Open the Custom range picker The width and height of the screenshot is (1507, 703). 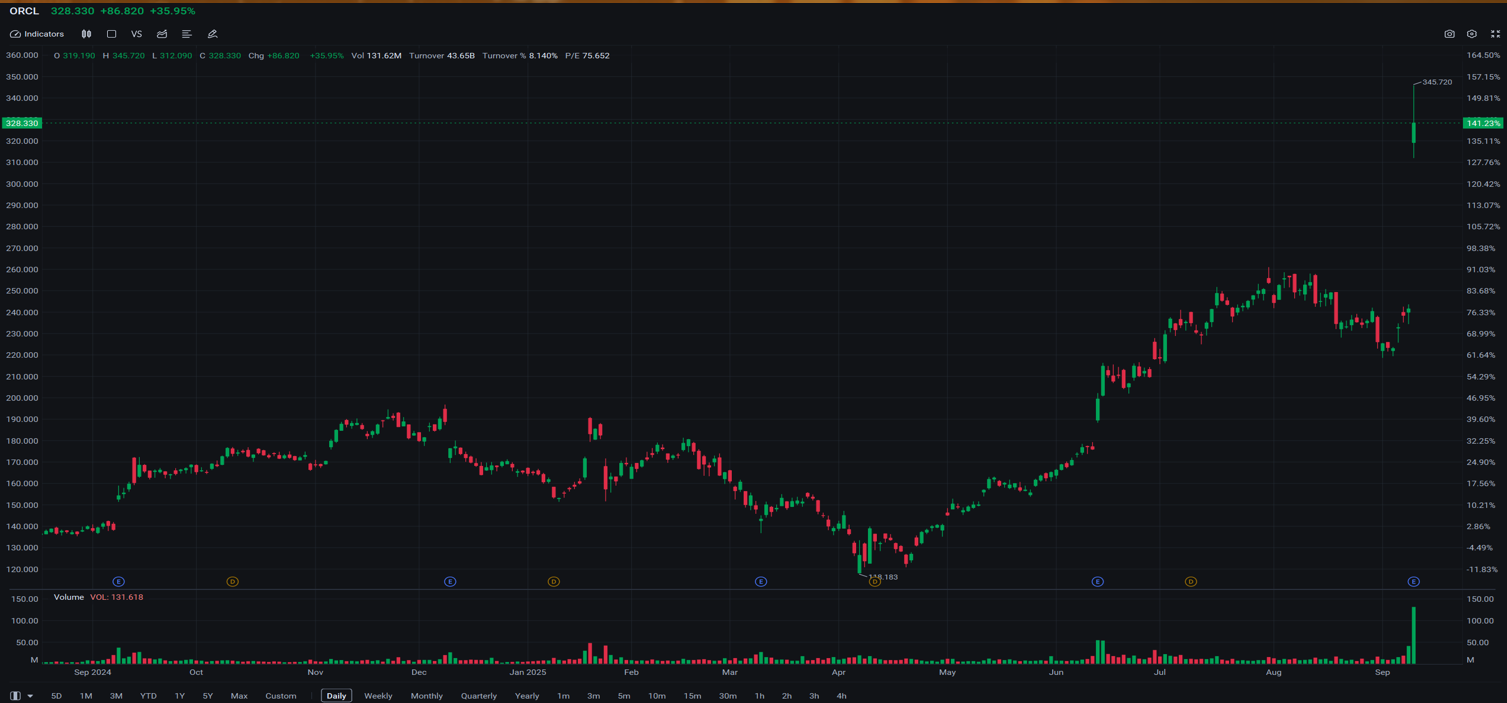pos(281,696)
